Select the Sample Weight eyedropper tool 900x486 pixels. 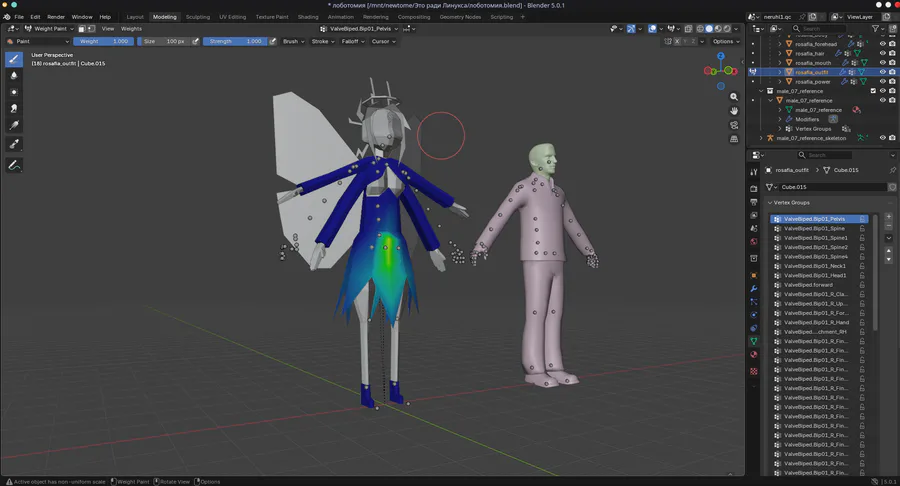click(14, 143)
